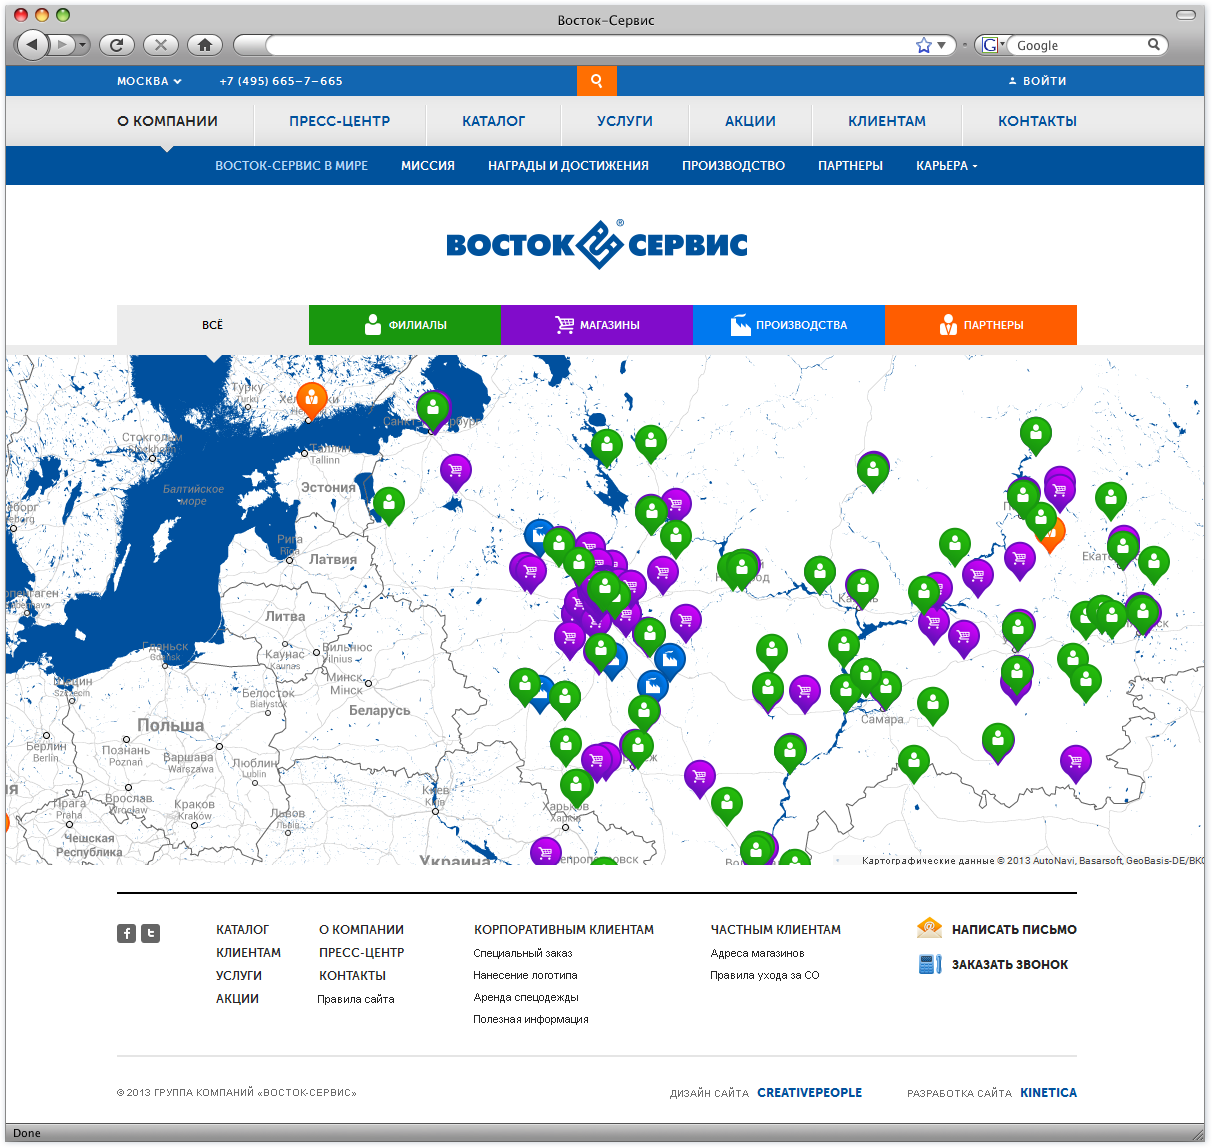Select the Партнеры filter tab

(x=981, y=325)
